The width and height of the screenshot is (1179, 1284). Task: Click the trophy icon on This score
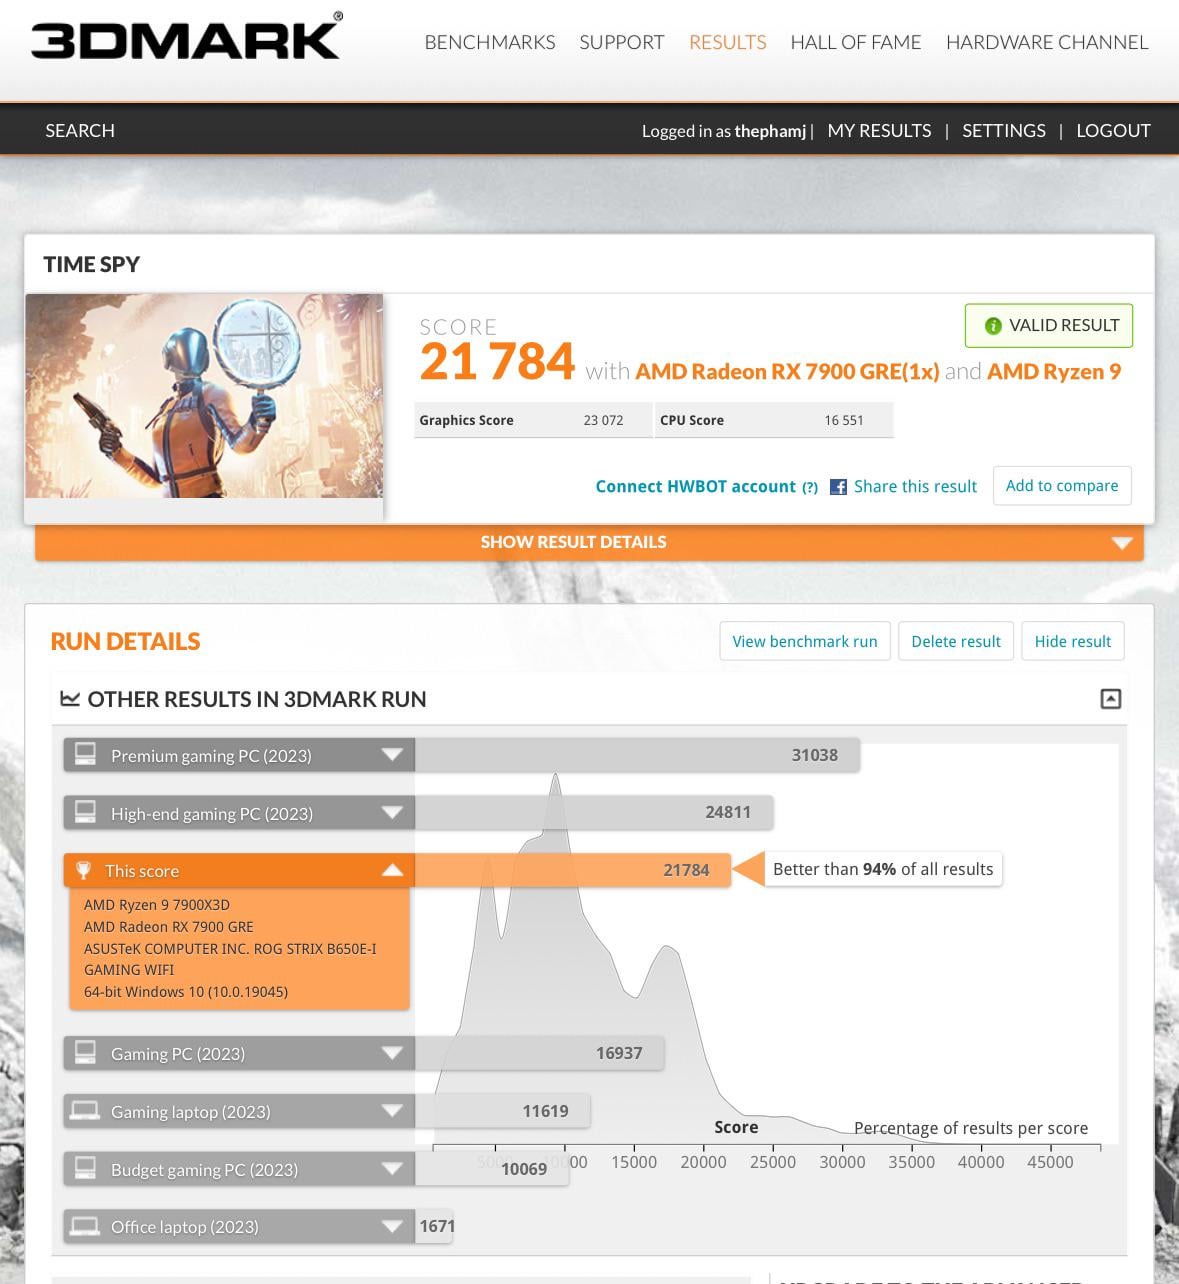pos(84,870)
